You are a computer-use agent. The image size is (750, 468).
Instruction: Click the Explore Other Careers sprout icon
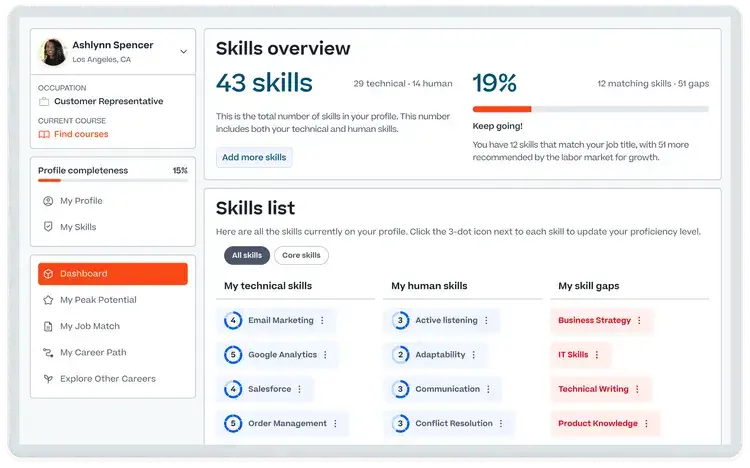click(47, 379)
